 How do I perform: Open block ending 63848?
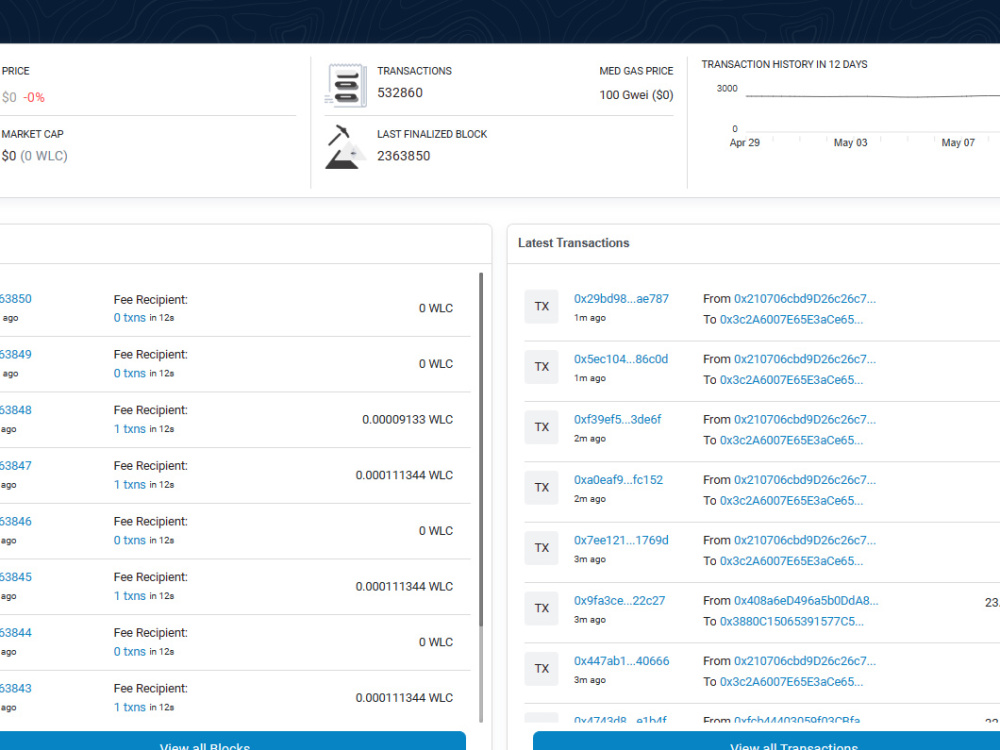15,410
